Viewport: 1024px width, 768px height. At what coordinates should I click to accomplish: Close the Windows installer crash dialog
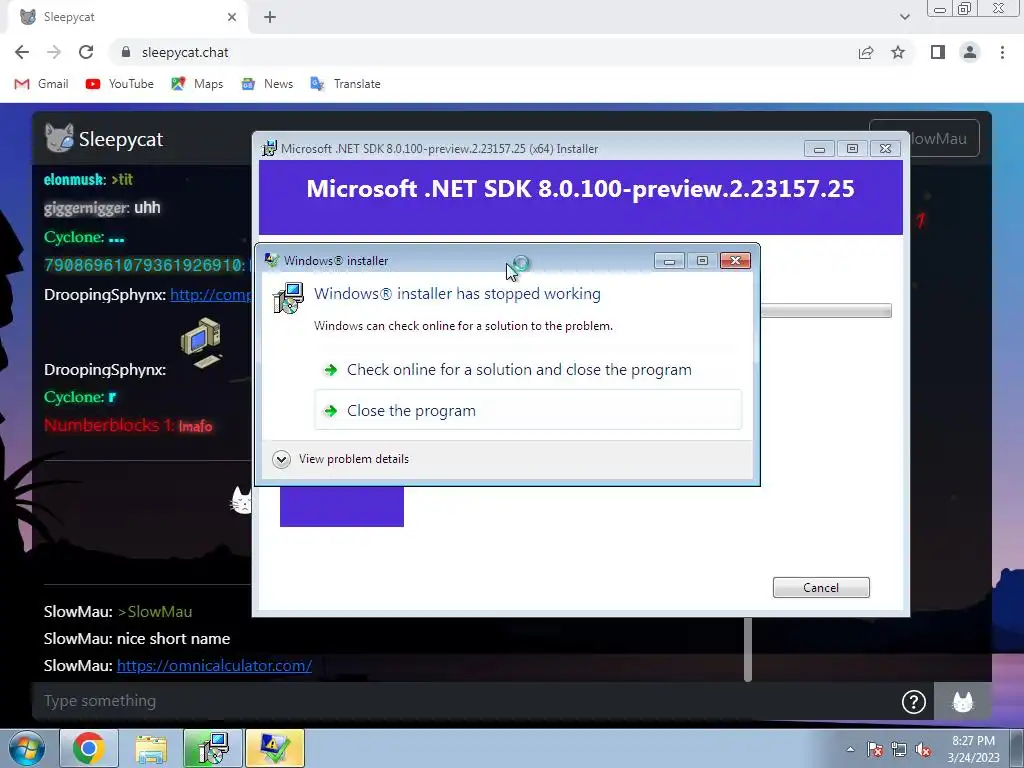click(735, 261)
